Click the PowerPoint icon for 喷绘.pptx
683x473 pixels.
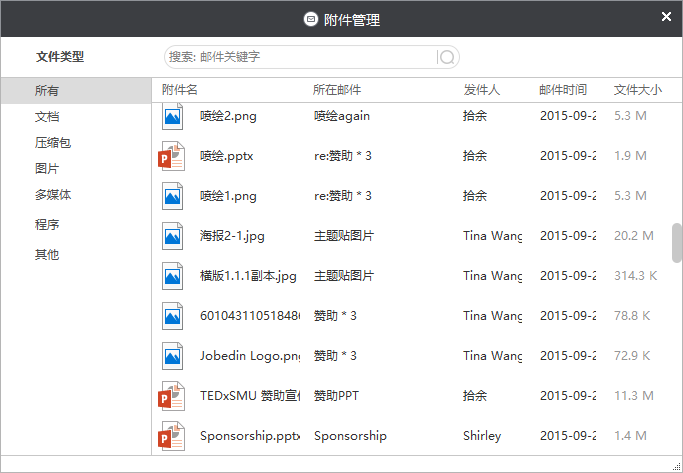click(172, 156)
